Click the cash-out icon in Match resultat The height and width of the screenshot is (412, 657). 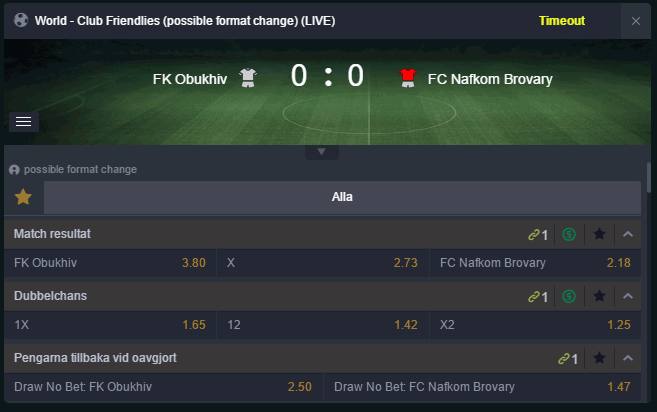pos(569,234)
